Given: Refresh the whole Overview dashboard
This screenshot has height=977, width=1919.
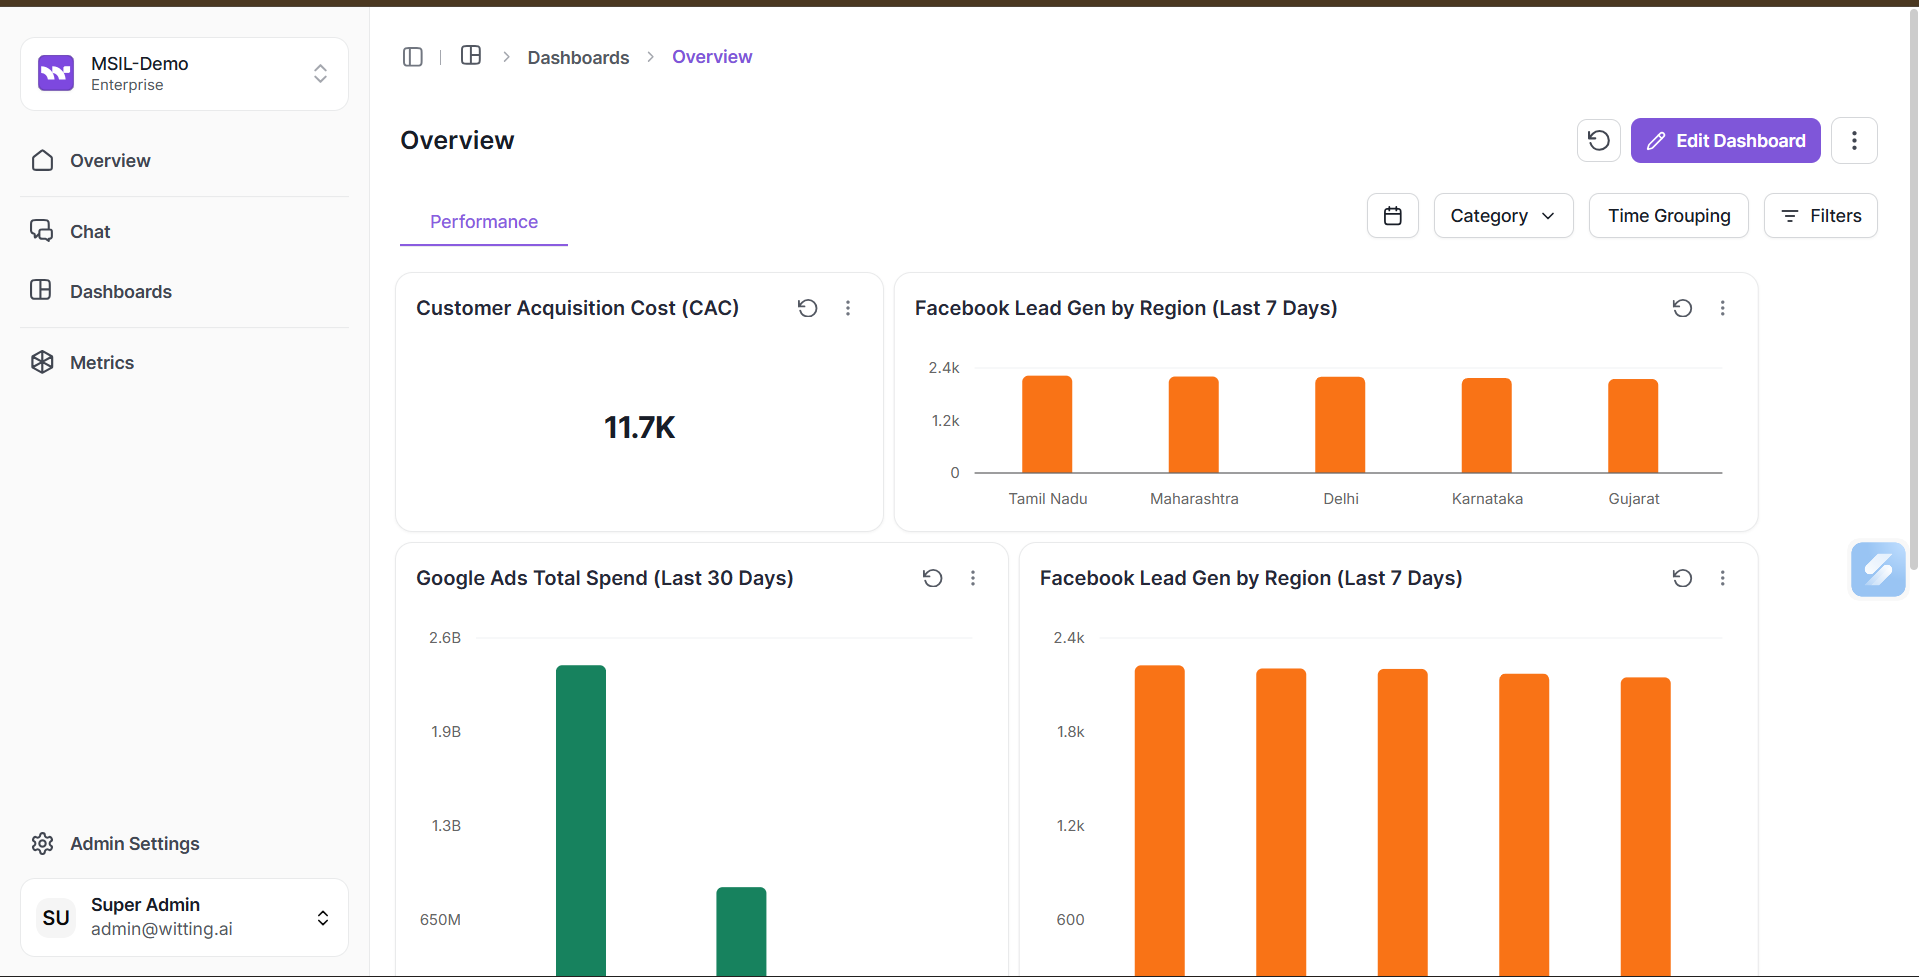Looking at the screenshot, I should click(1598, 140).
